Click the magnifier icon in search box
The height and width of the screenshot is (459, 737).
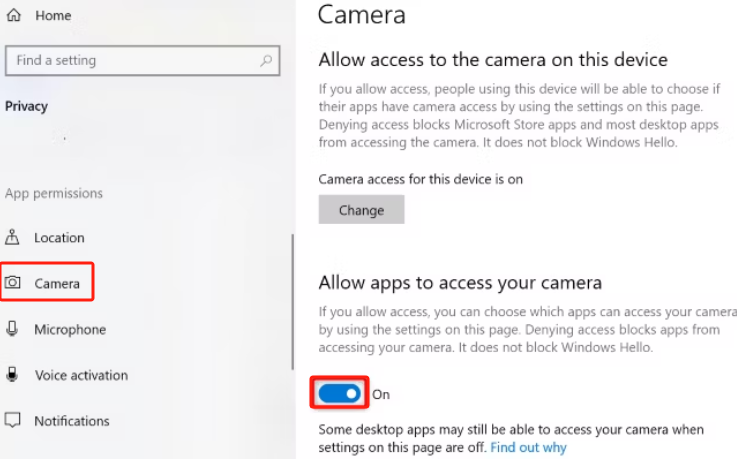(266, 61)
